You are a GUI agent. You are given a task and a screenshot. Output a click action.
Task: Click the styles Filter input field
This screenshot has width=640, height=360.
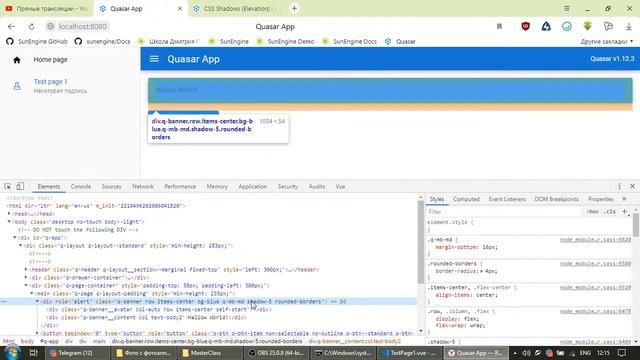(504, 211)
